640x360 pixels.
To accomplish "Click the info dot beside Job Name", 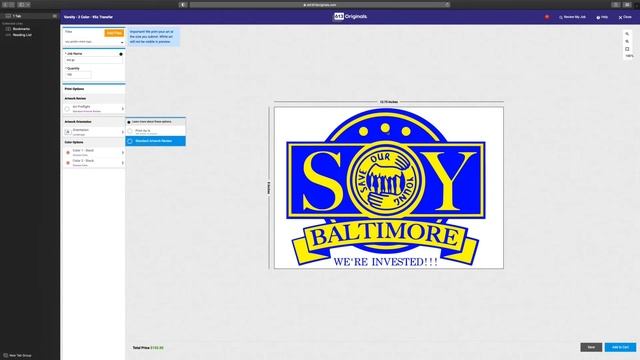I will click(121, 54).
